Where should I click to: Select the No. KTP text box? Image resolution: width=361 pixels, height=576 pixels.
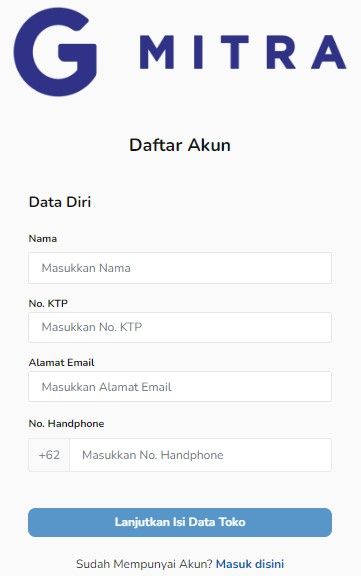(180, 327)
